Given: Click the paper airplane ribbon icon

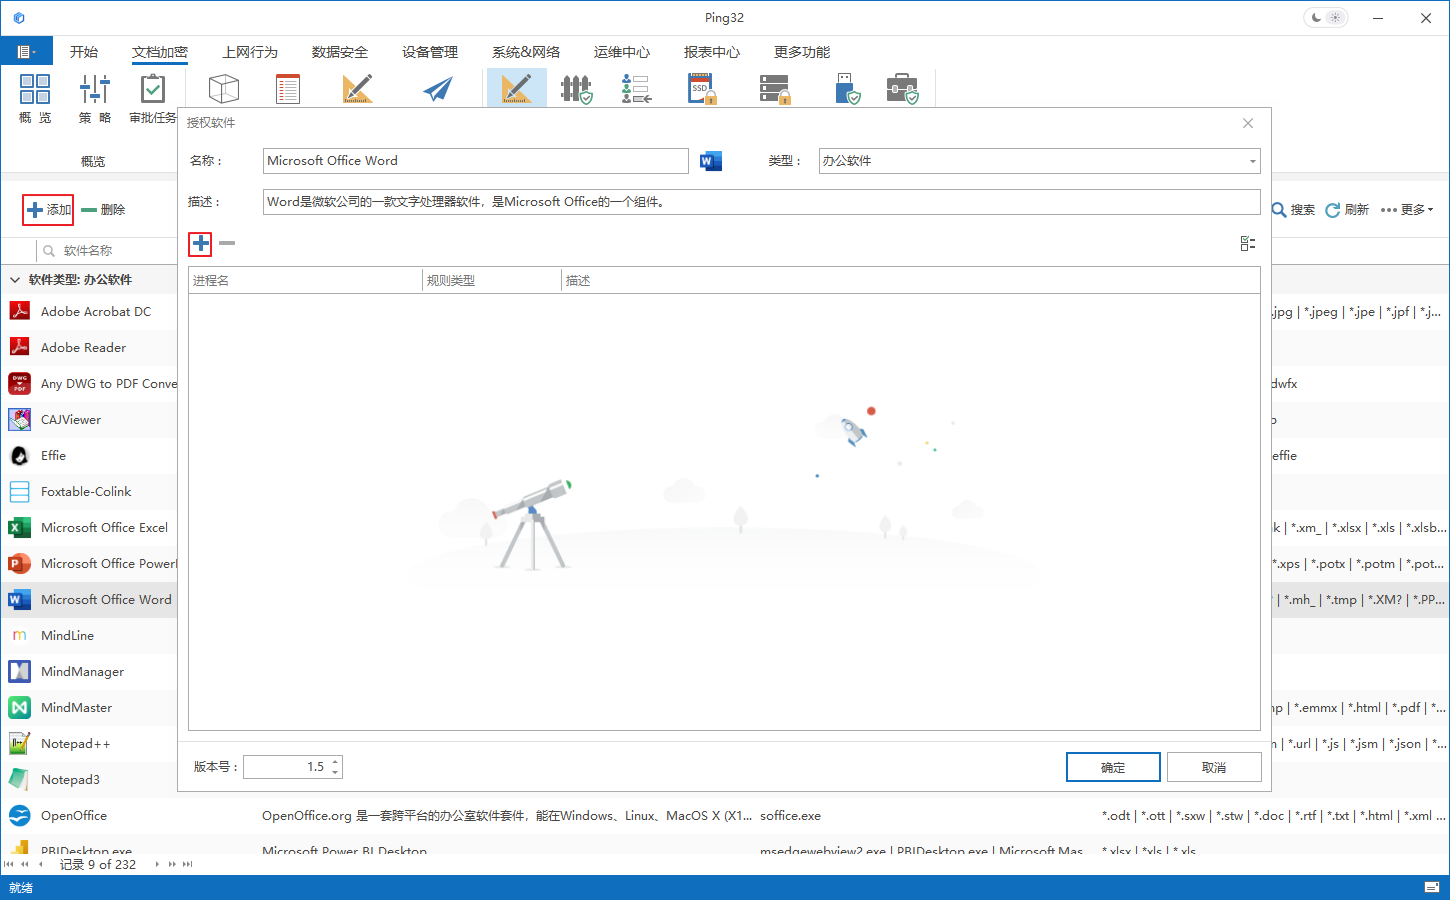Looking at the screenshot, I should [438, 89].
